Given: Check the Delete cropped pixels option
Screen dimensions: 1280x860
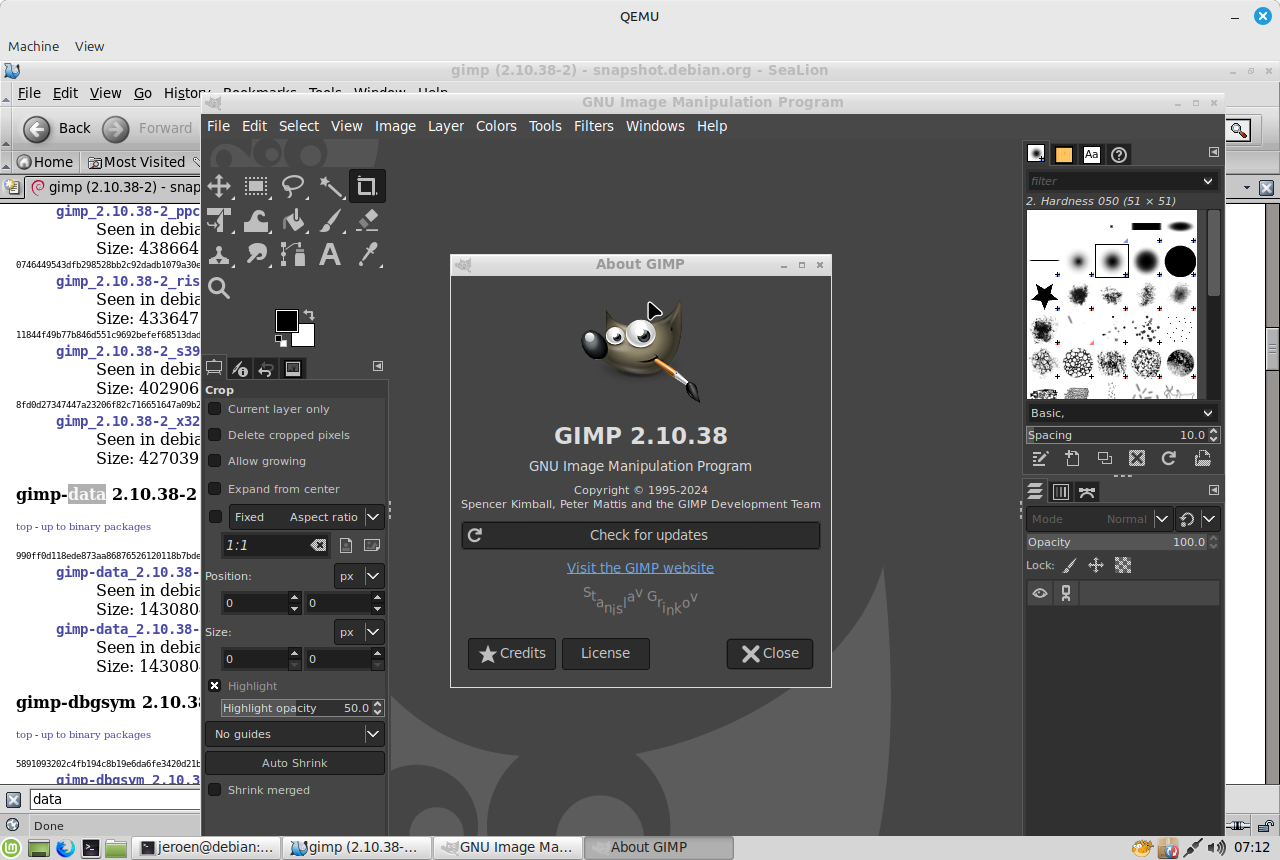Looking at the screenshot, I should tap(215, 435).
